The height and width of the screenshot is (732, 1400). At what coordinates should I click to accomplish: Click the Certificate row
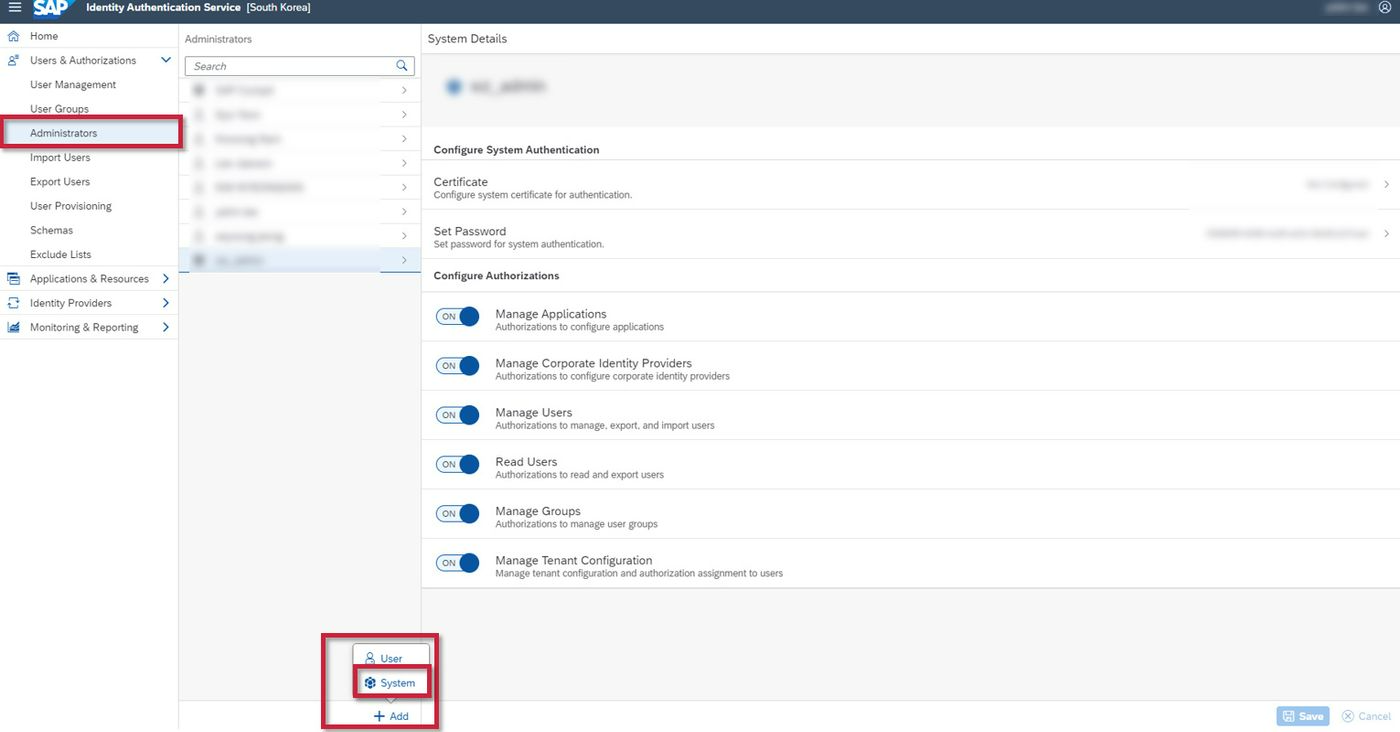(910, 185)
